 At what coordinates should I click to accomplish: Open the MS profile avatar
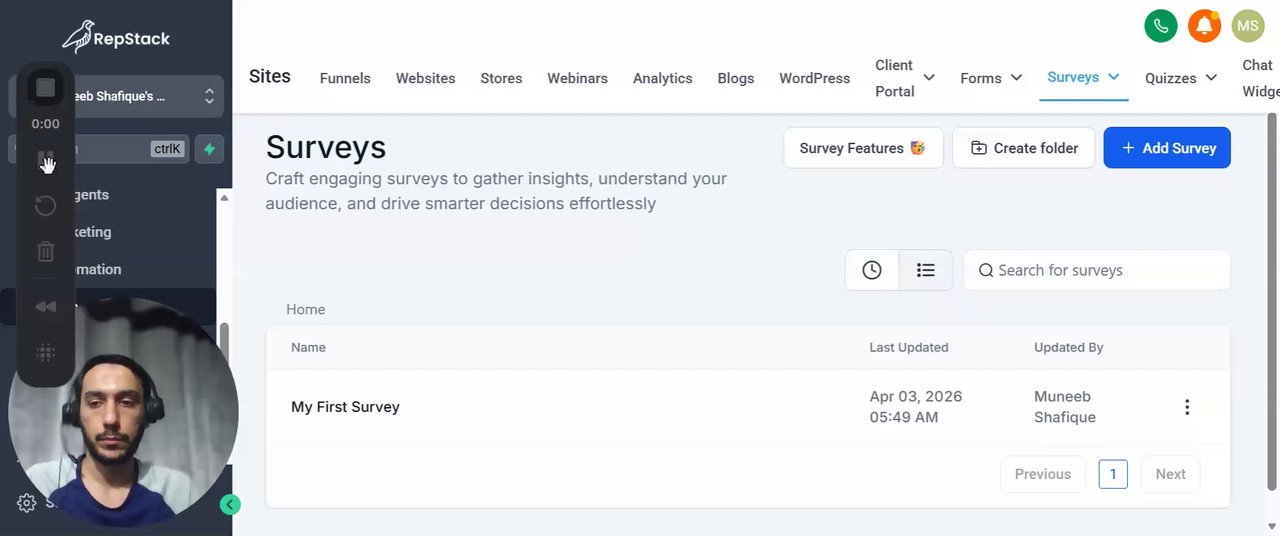[x=1248, y=26]
